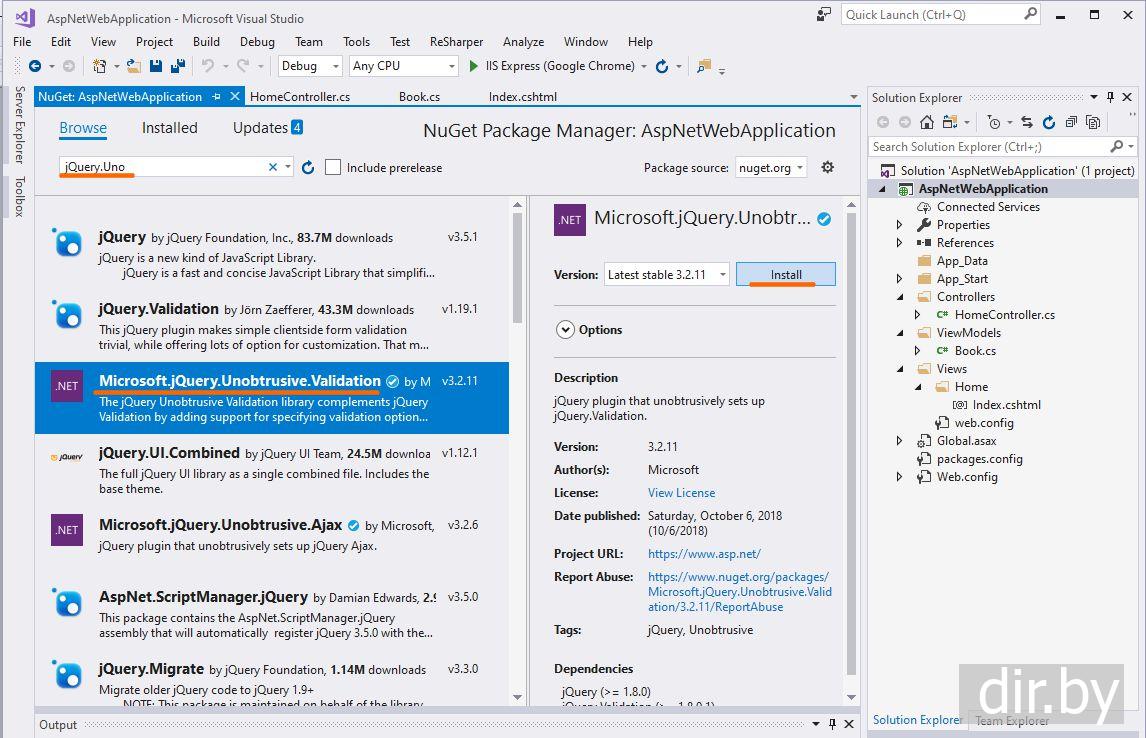The image size is (1146, 738).
Task: Open the ReSharper menu
Action: pos(456,42)
